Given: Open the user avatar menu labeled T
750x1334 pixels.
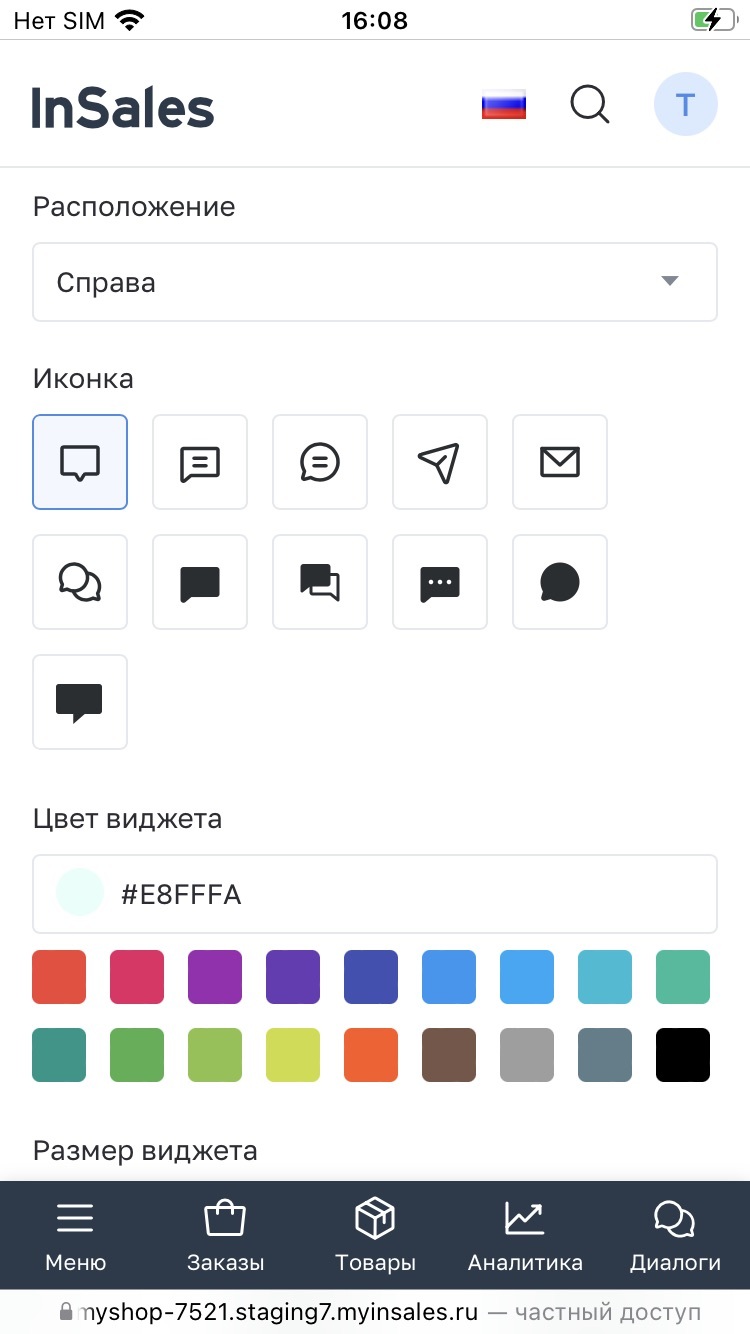Looking at the screenshot, I should point(685,104).
